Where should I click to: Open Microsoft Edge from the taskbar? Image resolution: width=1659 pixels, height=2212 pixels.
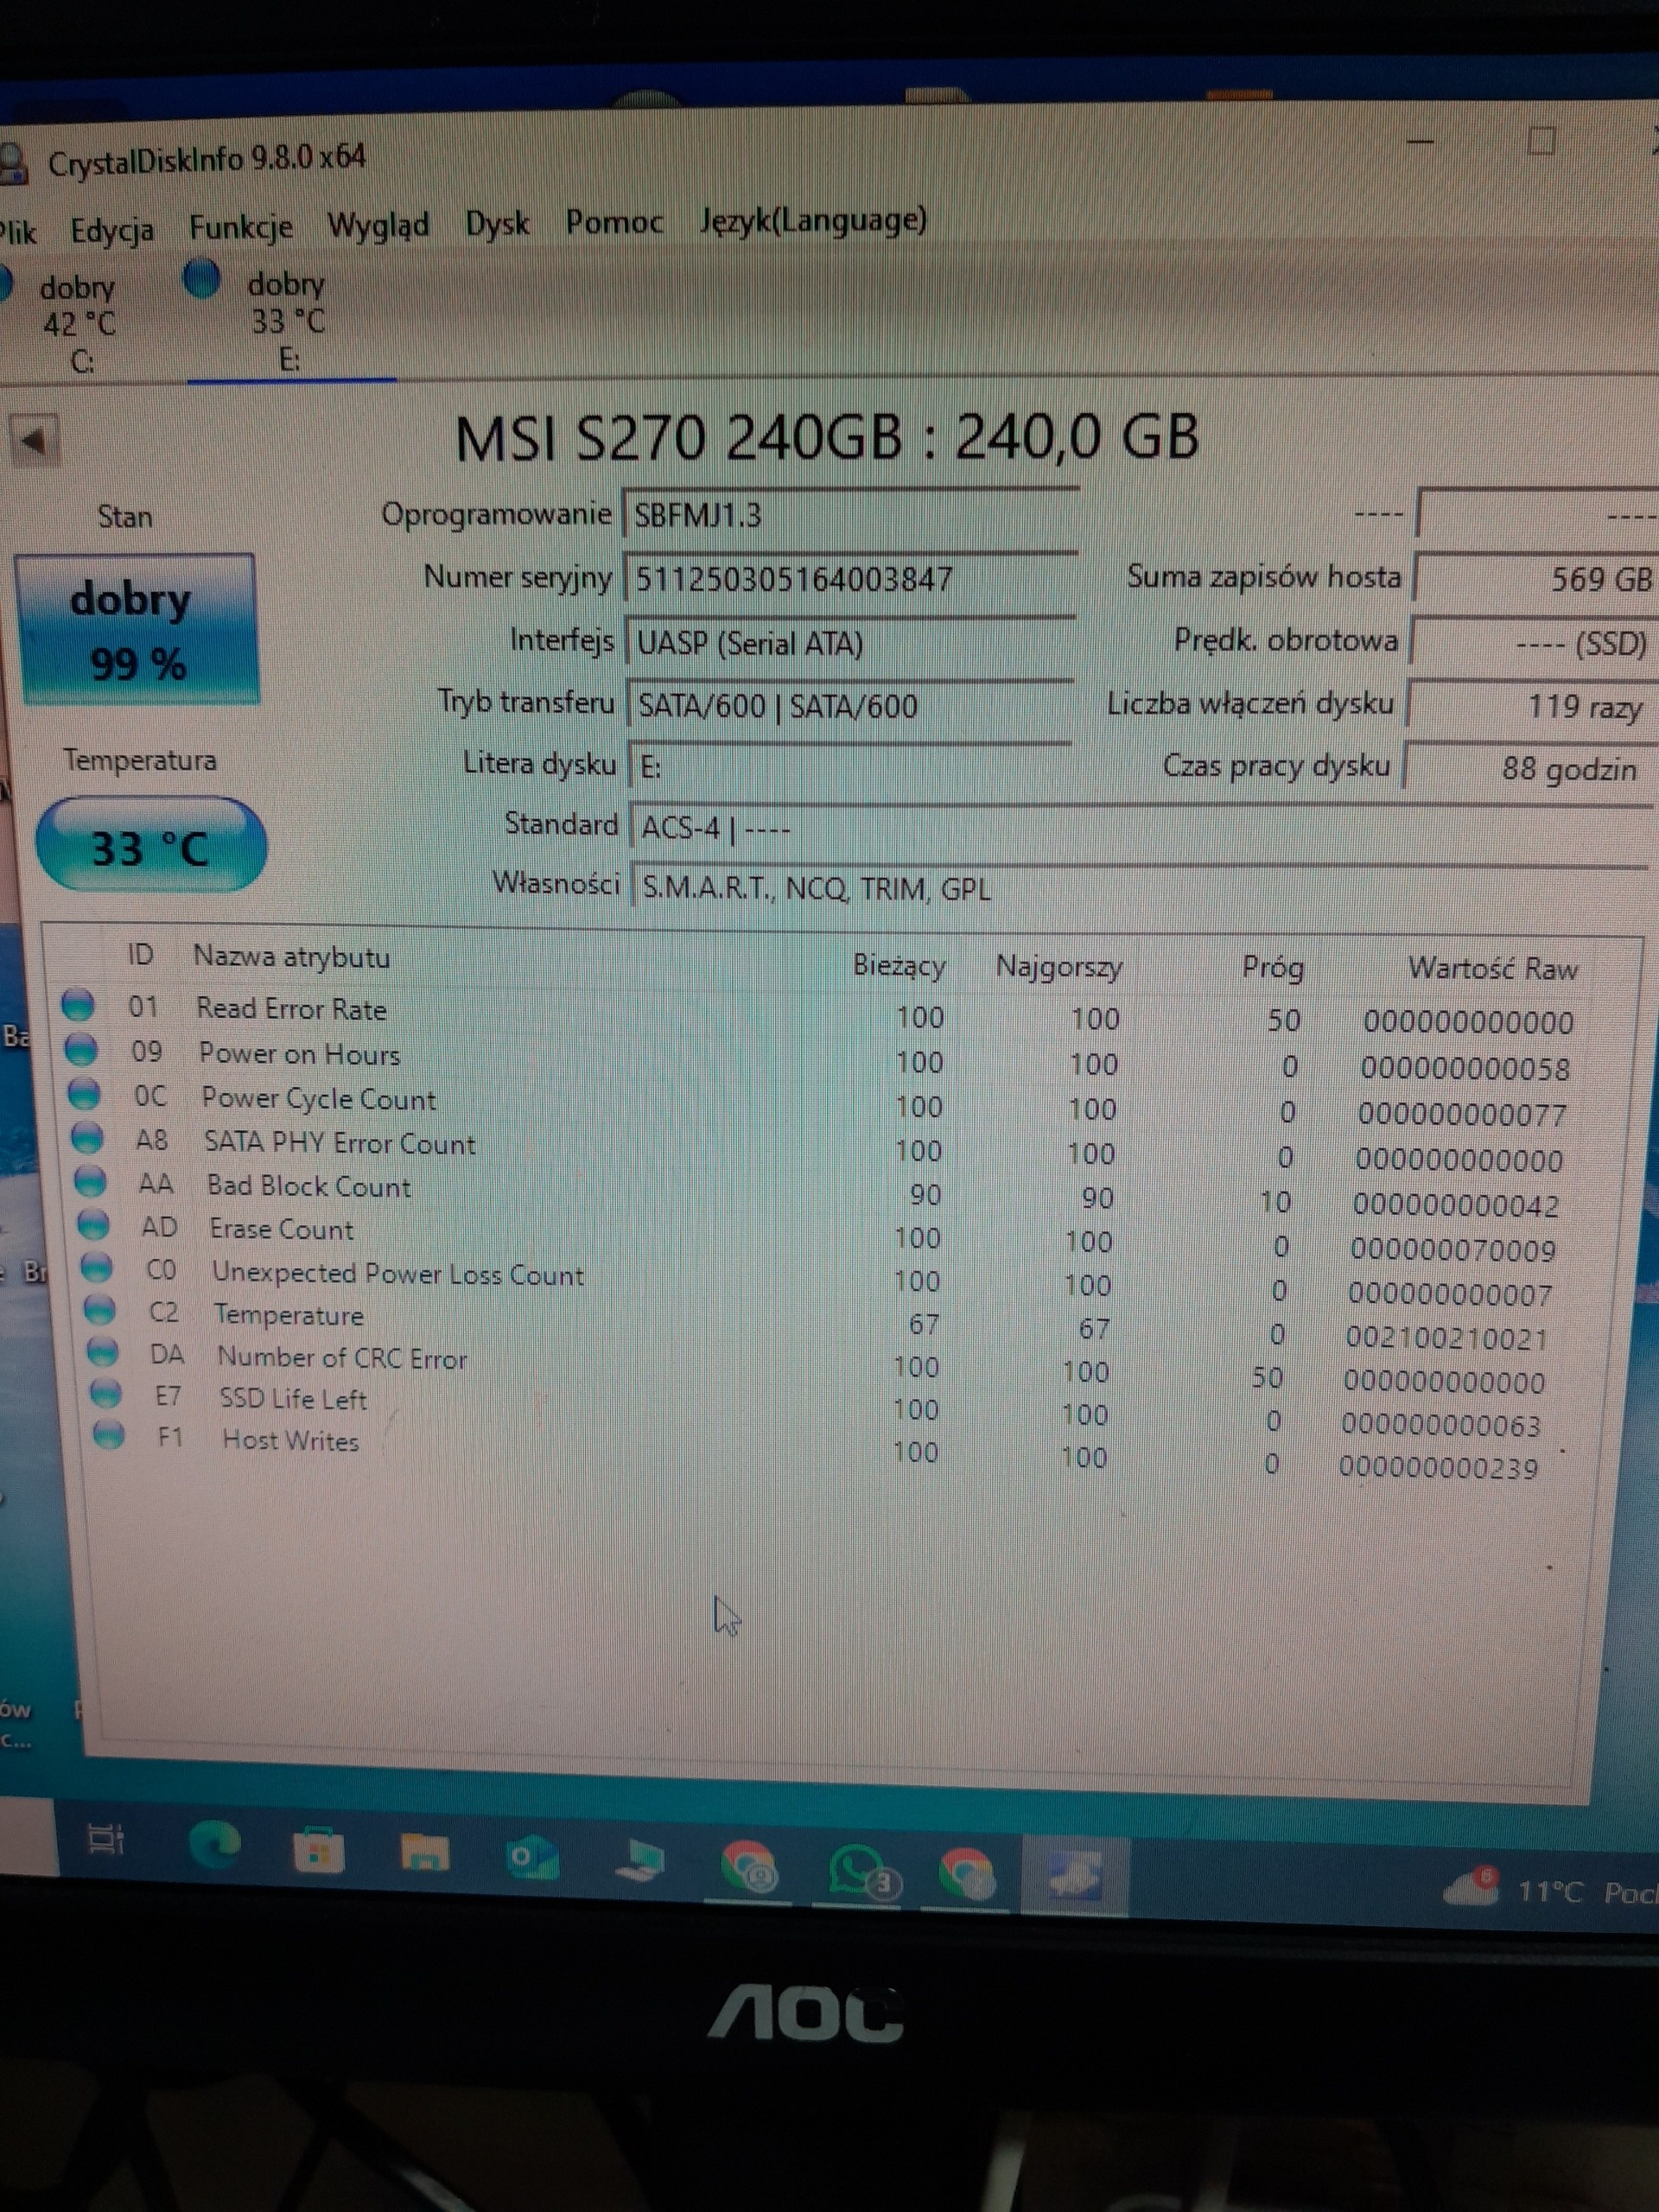tap(215, 1846)
